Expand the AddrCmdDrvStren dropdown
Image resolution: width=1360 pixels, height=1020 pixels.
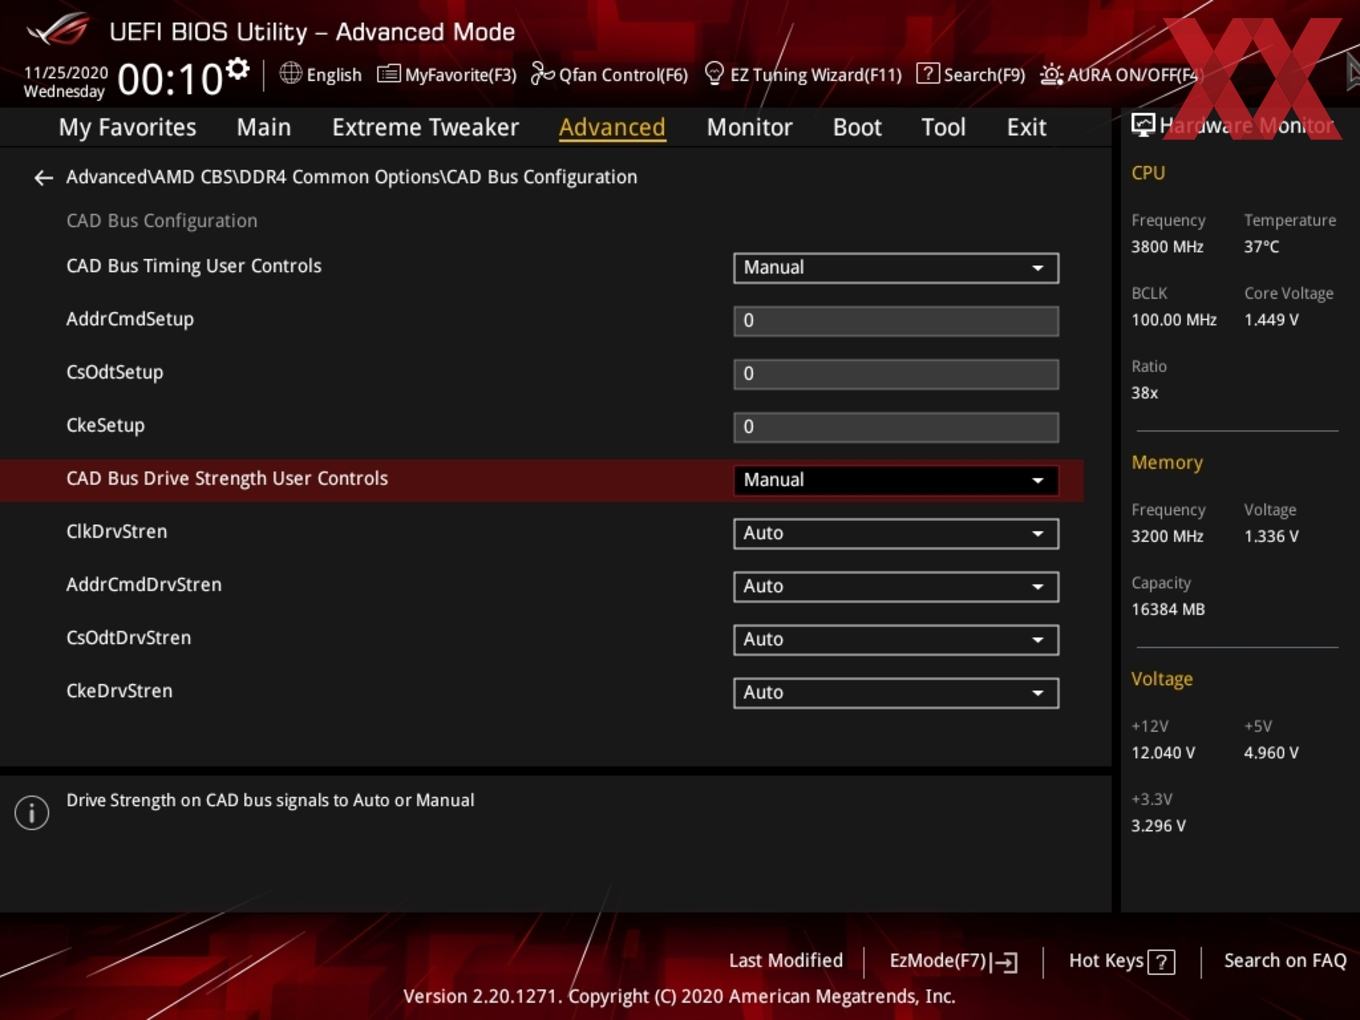[896, 586]
